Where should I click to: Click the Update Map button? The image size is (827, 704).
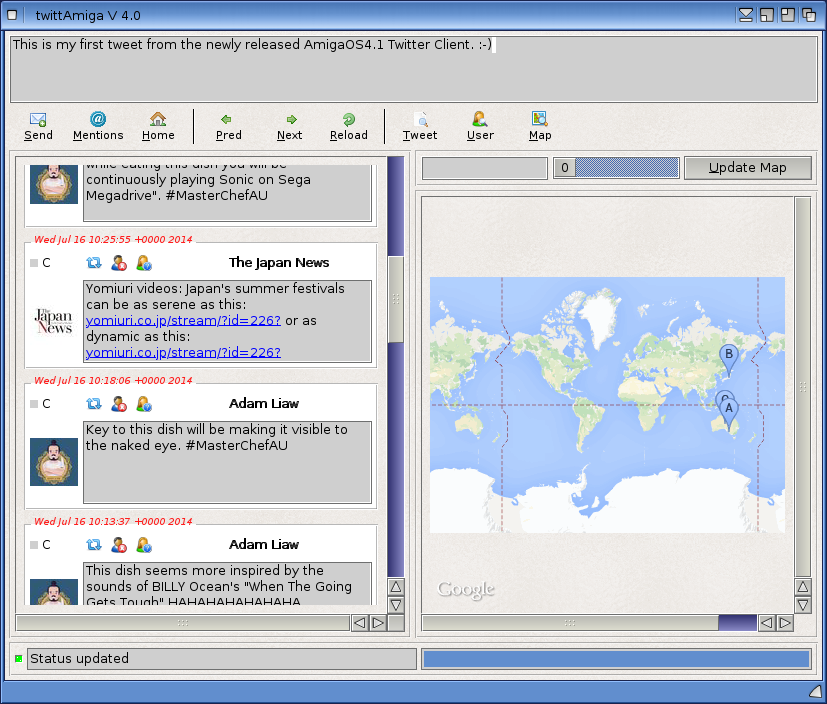(x=747, y=168)
